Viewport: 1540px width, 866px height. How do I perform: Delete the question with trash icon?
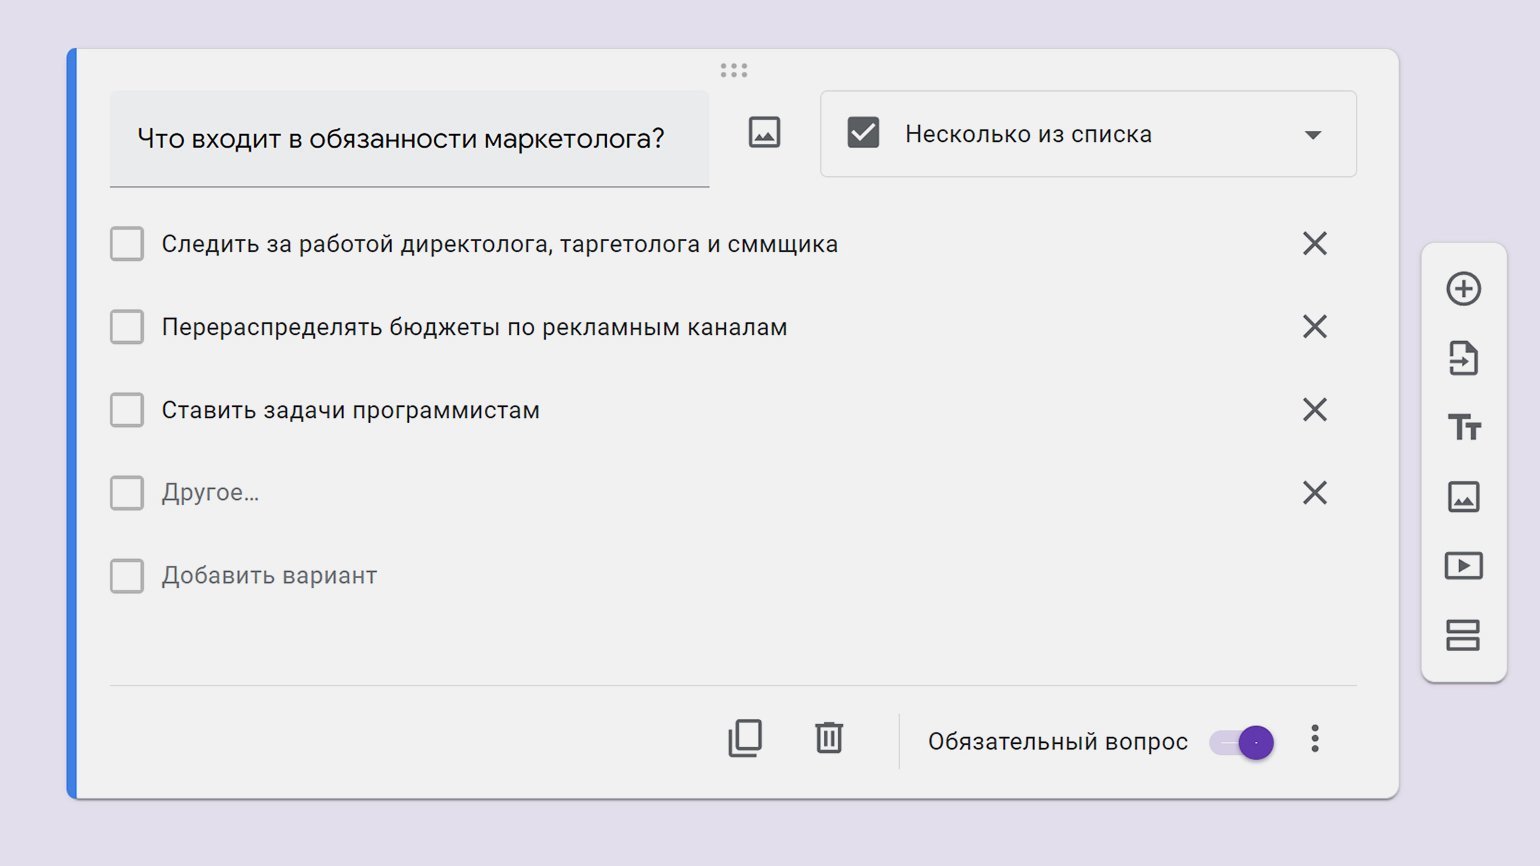[829, 738]
